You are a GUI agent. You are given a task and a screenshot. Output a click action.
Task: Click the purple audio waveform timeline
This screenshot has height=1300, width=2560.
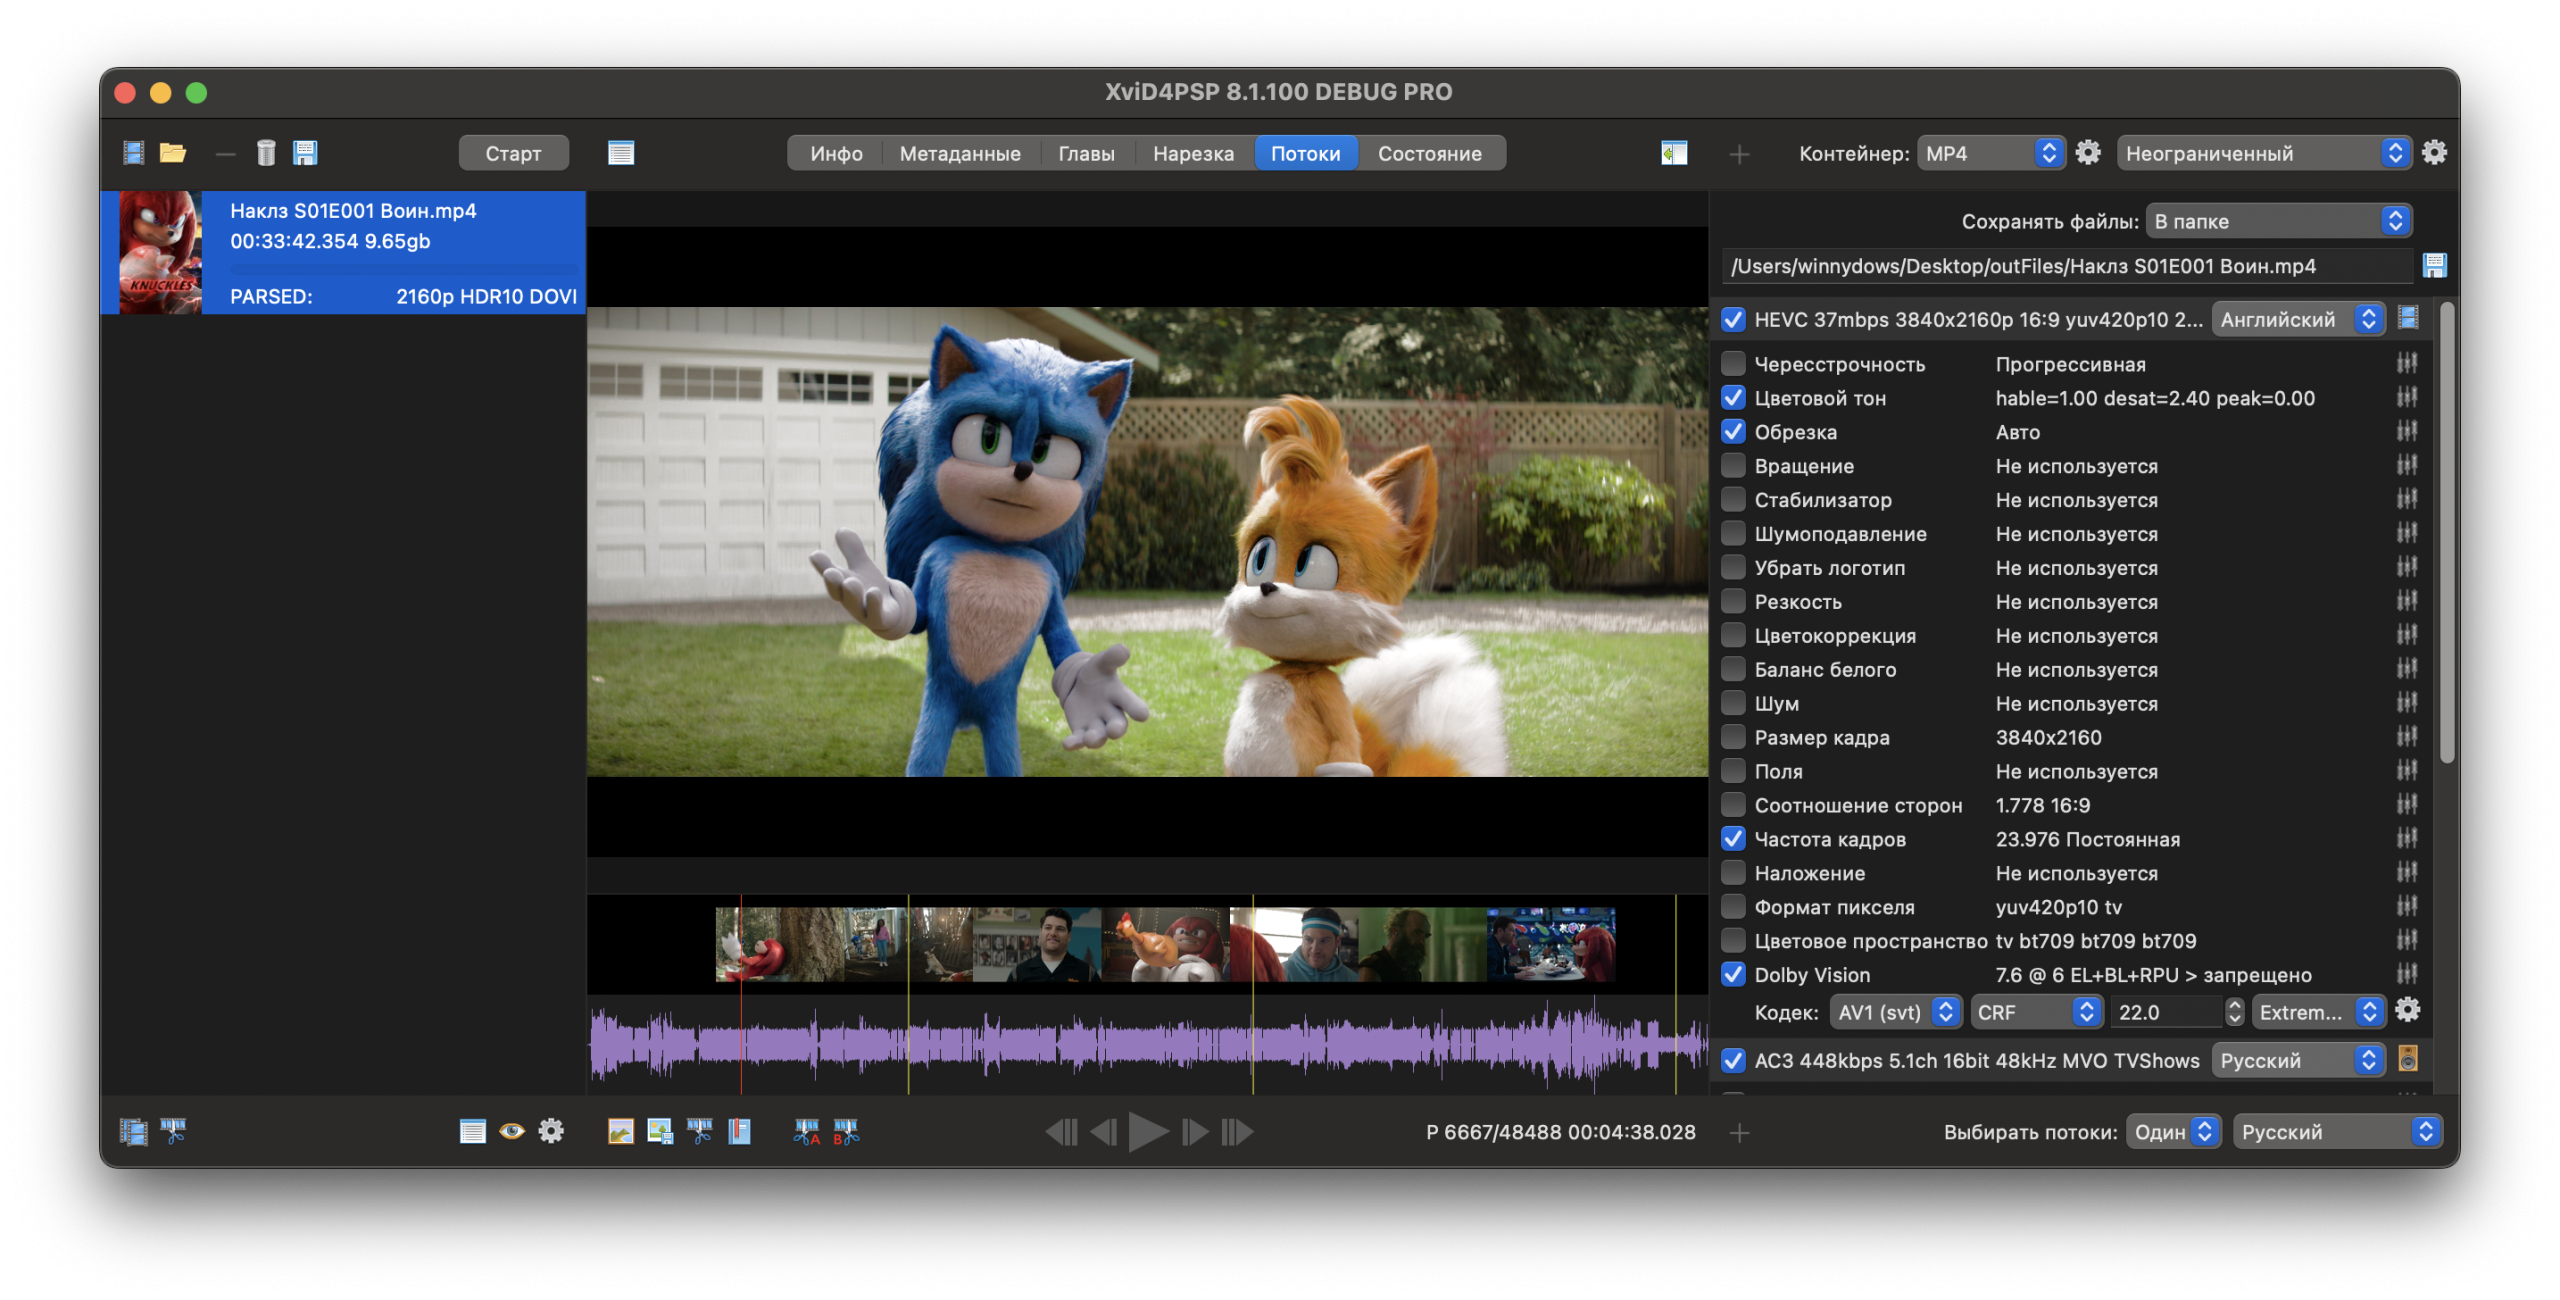(1148, 1044)
